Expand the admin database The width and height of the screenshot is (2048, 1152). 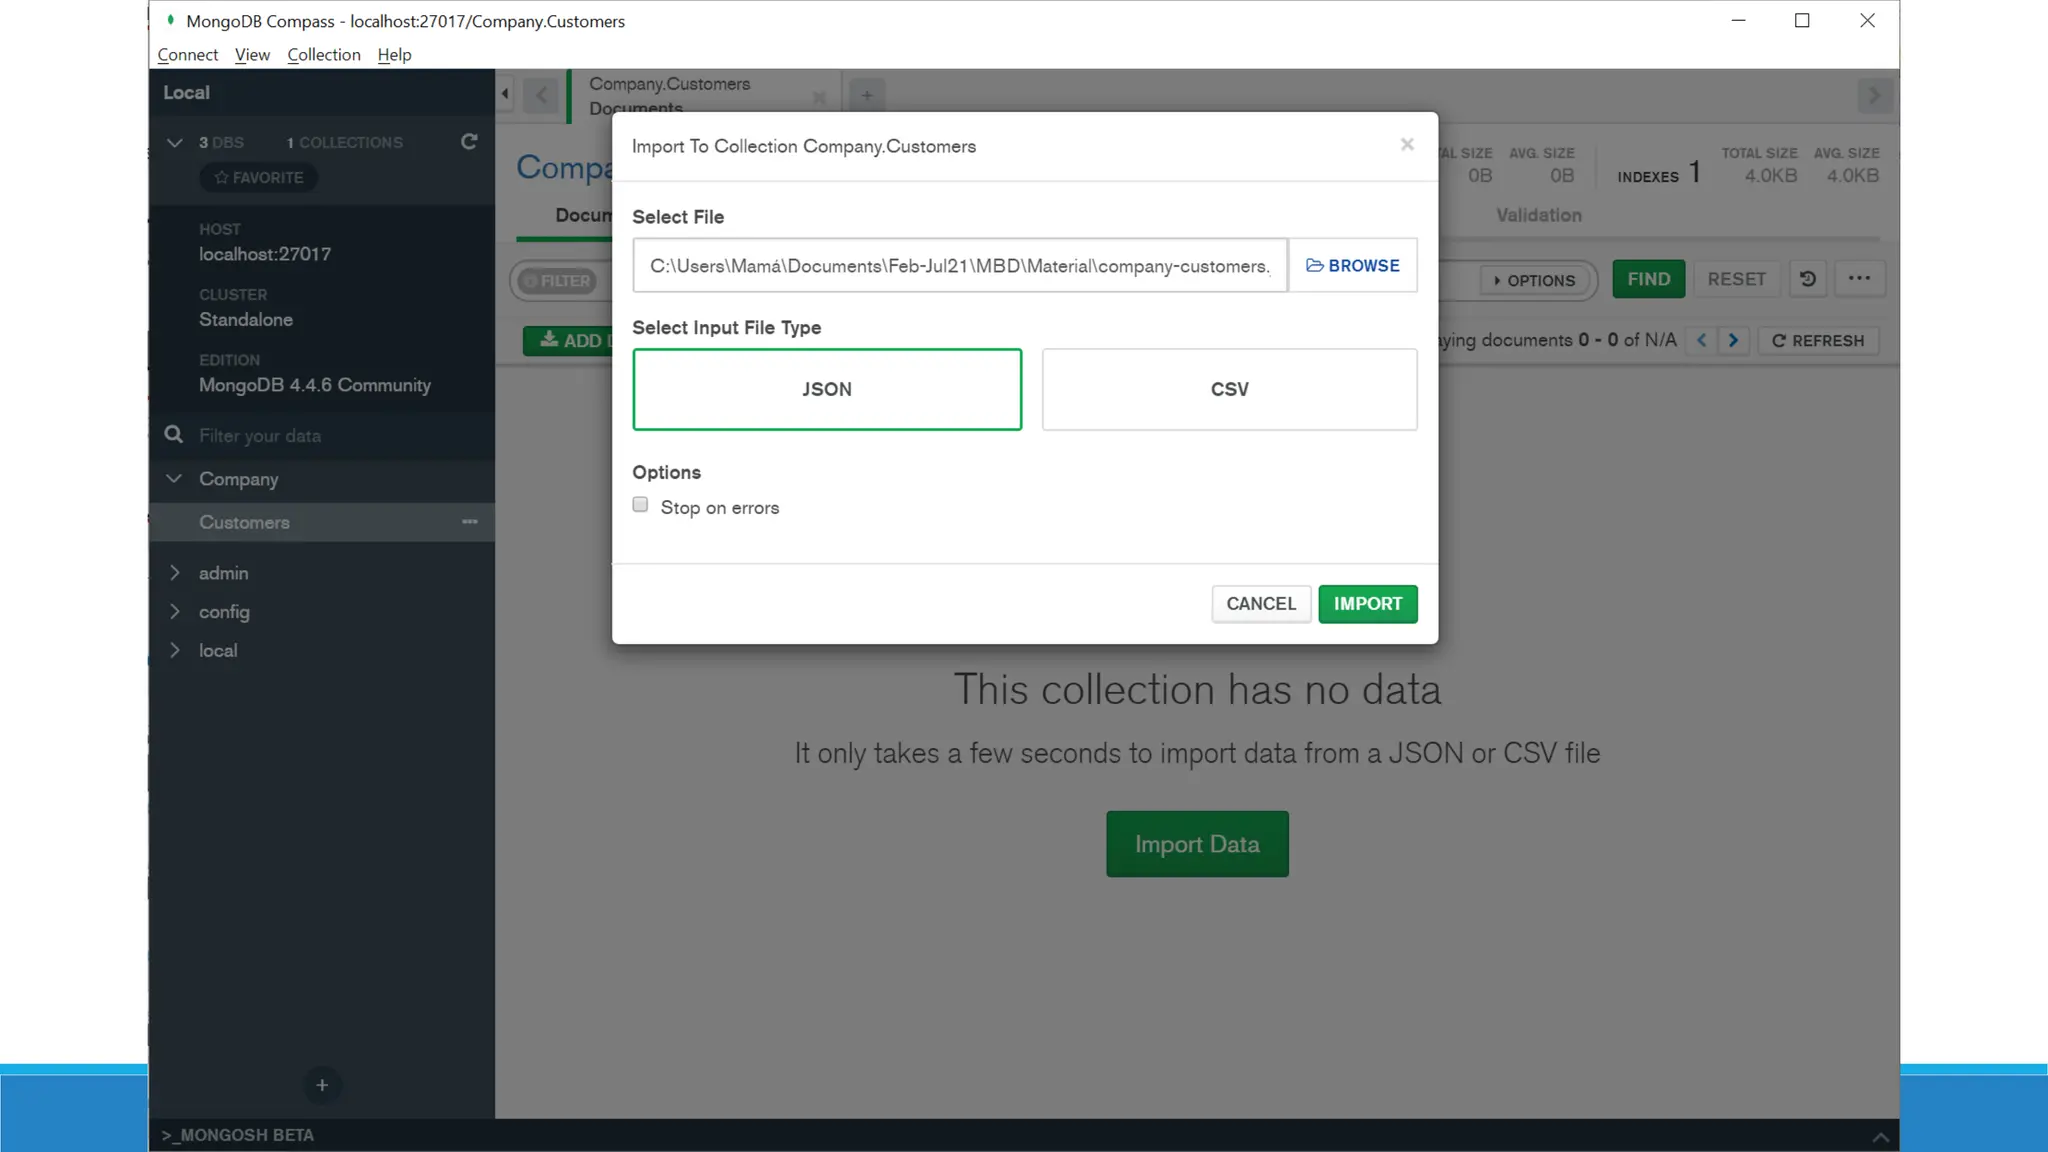[175, 573]
